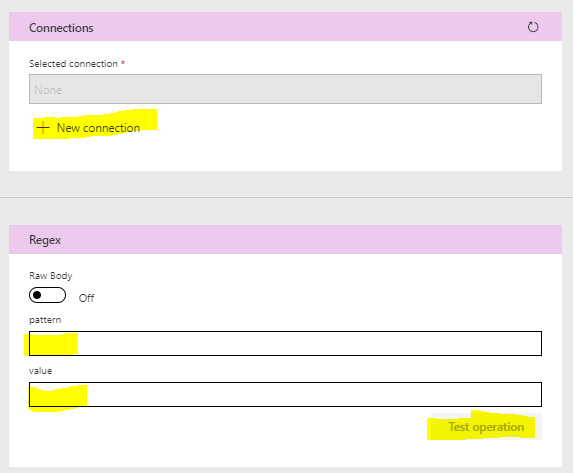Click the plus icon beside New connection

coord(43,128)
